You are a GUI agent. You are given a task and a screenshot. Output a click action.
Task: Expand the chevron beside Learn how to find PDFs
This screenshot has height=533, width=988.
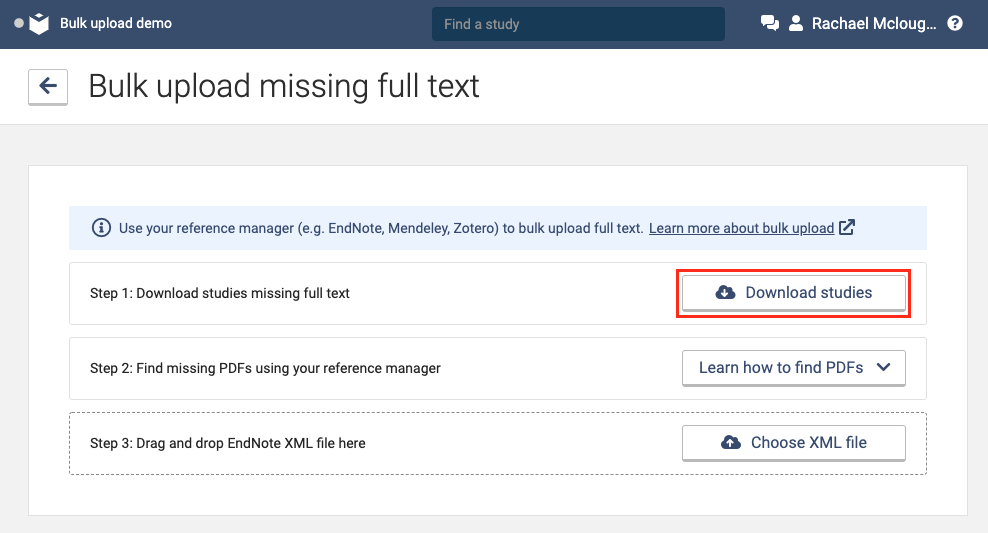tap(883, 367)
